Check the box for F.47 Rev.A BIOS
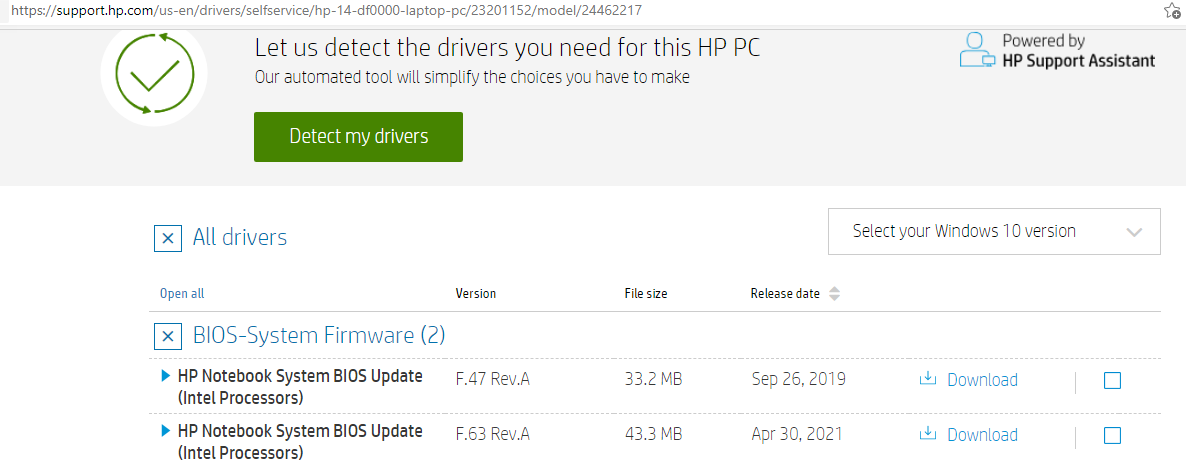The width and height of the screenshot is (1186, 468). [1112, 380]
